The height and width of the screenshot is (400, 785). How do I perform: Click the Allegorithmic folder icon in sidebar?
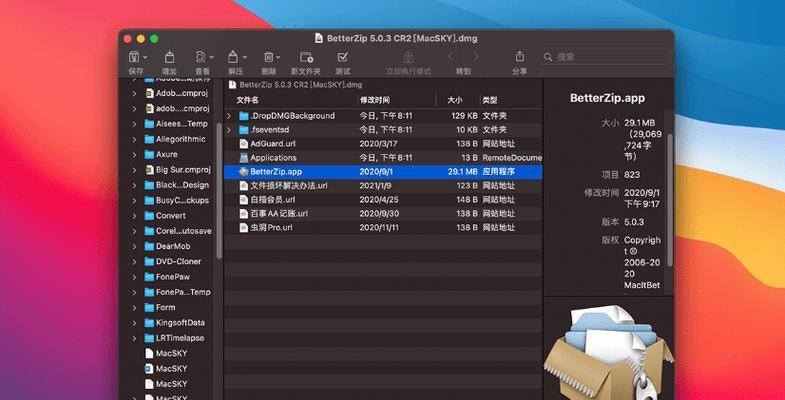149,139
